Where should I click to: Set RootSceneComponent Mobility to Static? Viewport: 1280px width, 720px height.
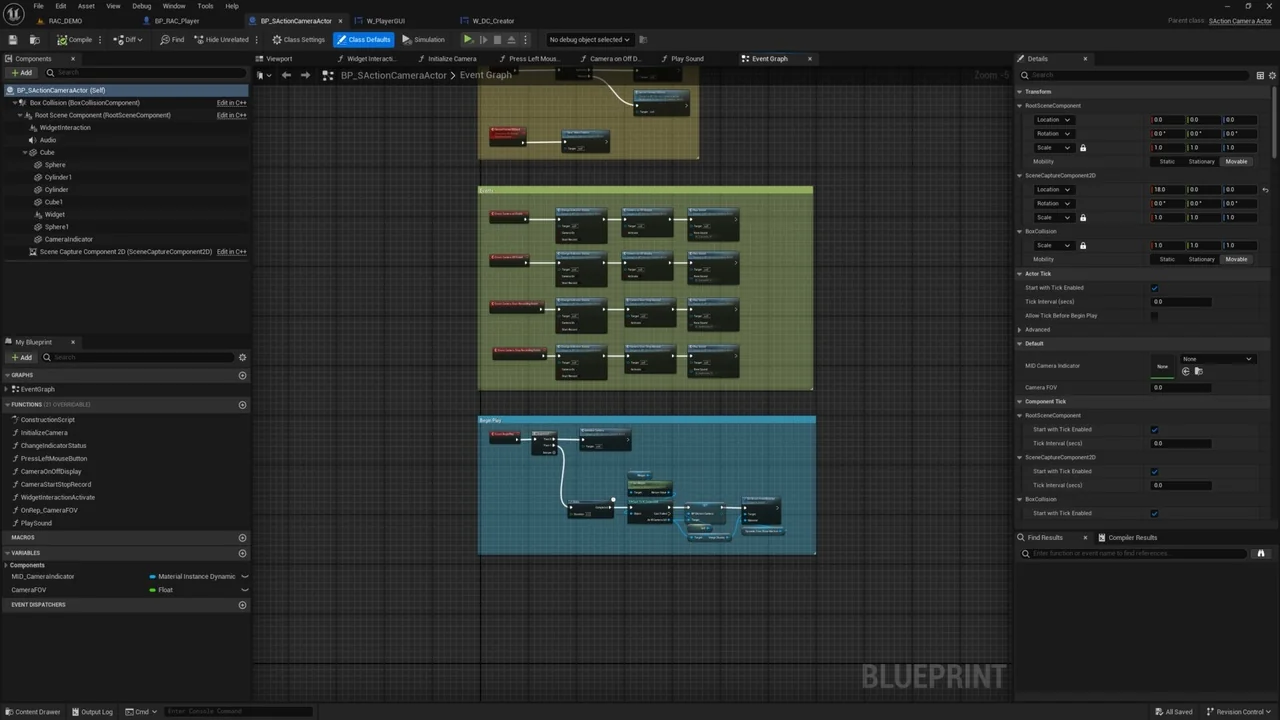pyautogui.click(x=1167, y=162)
